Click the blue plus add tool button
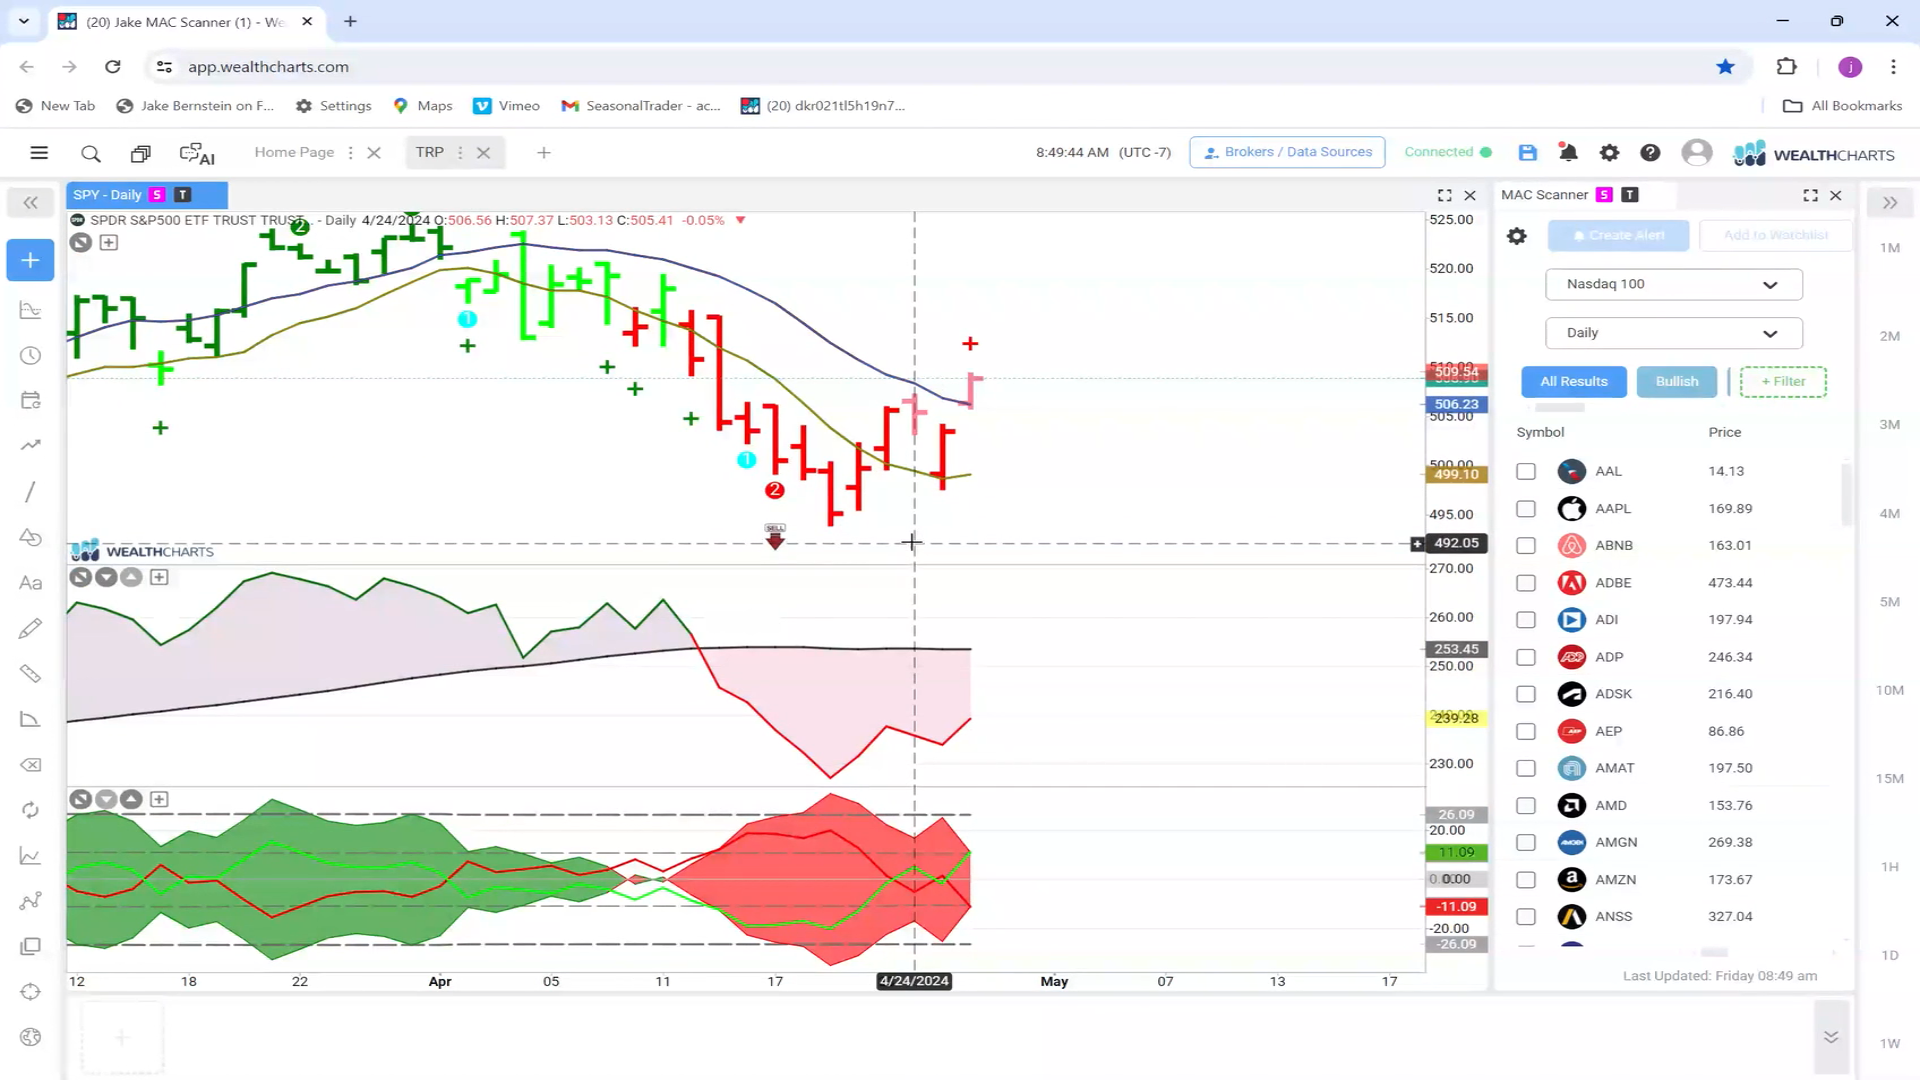1920x1080 pixels. tap(30, 260)
